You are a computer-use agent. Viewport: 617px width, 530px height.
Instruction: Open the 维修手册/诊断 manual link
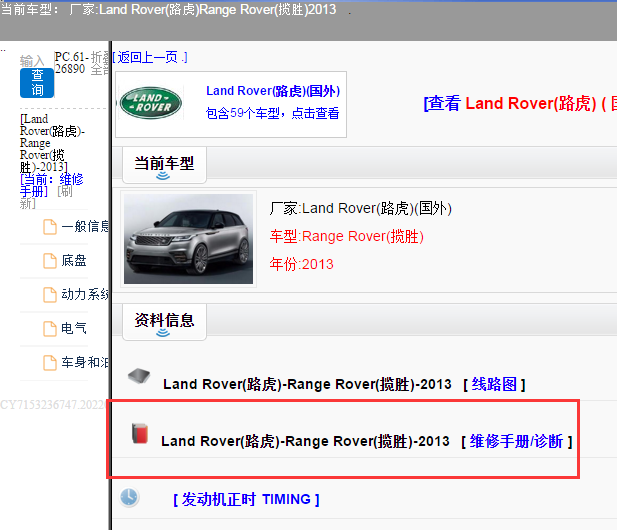click(516, 441)
